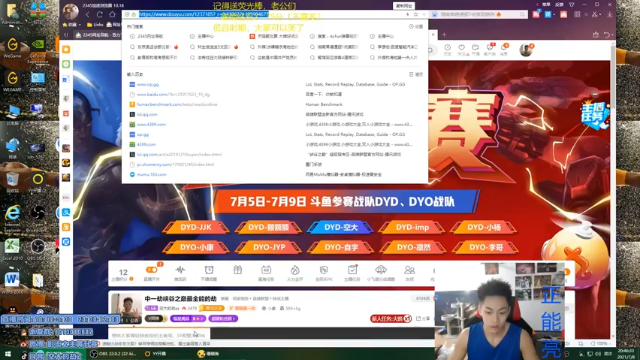
Task: Select the highlighted douyu URL in address bar
Action: tap(204, 14)
